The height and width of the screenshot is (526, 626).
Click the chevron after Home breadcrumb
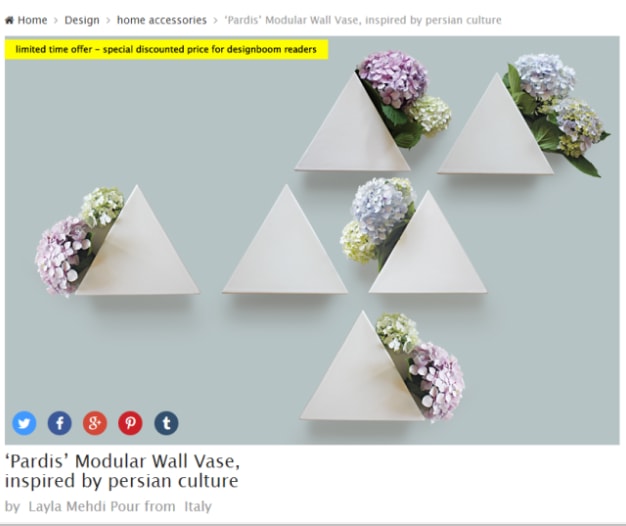[x=55, y=20]
